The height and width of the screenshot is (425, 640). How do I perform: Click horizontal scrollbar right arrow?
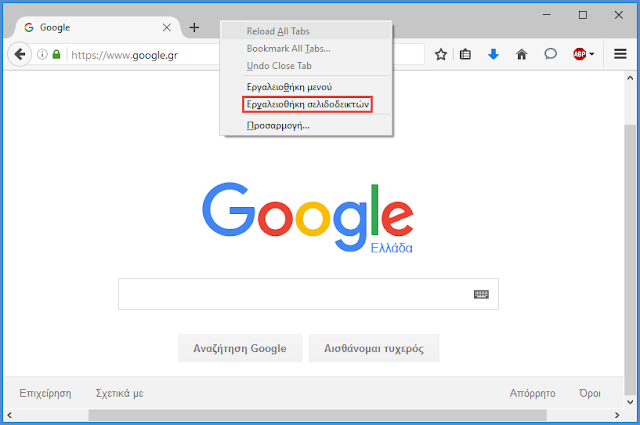pos(617,415)
